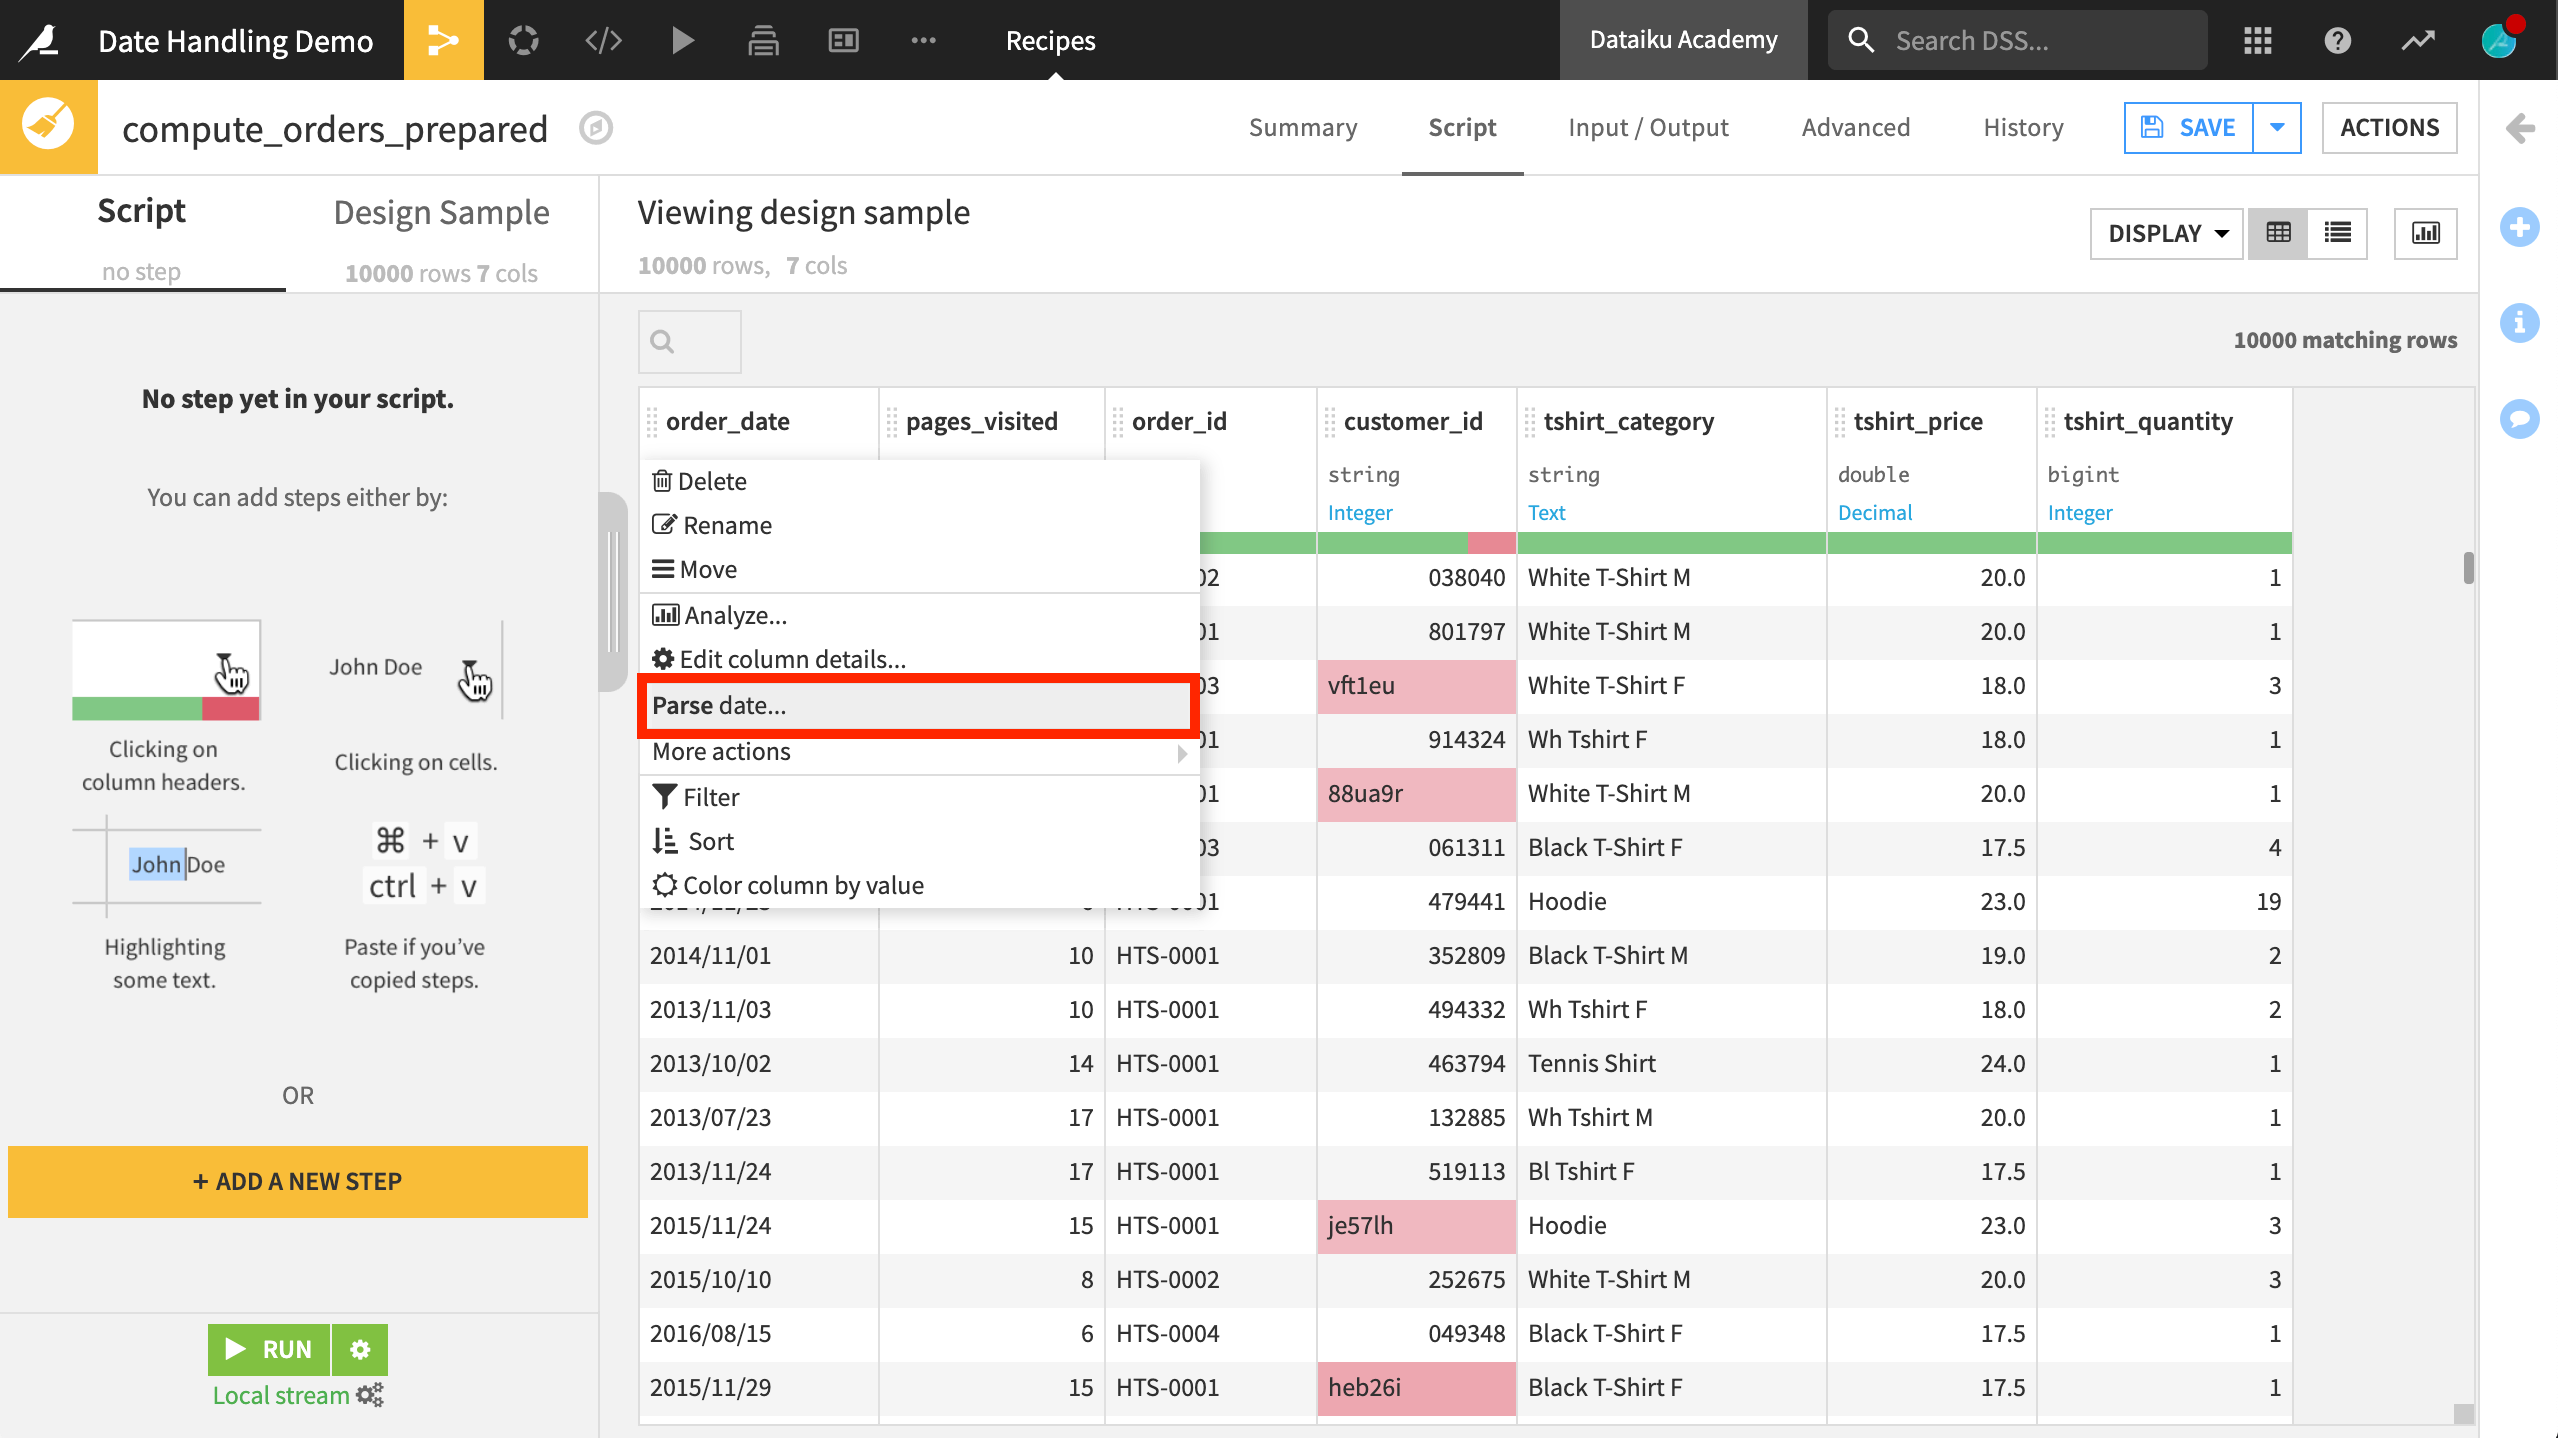
Task: Click the table search filter box
Action: [690, 341]
